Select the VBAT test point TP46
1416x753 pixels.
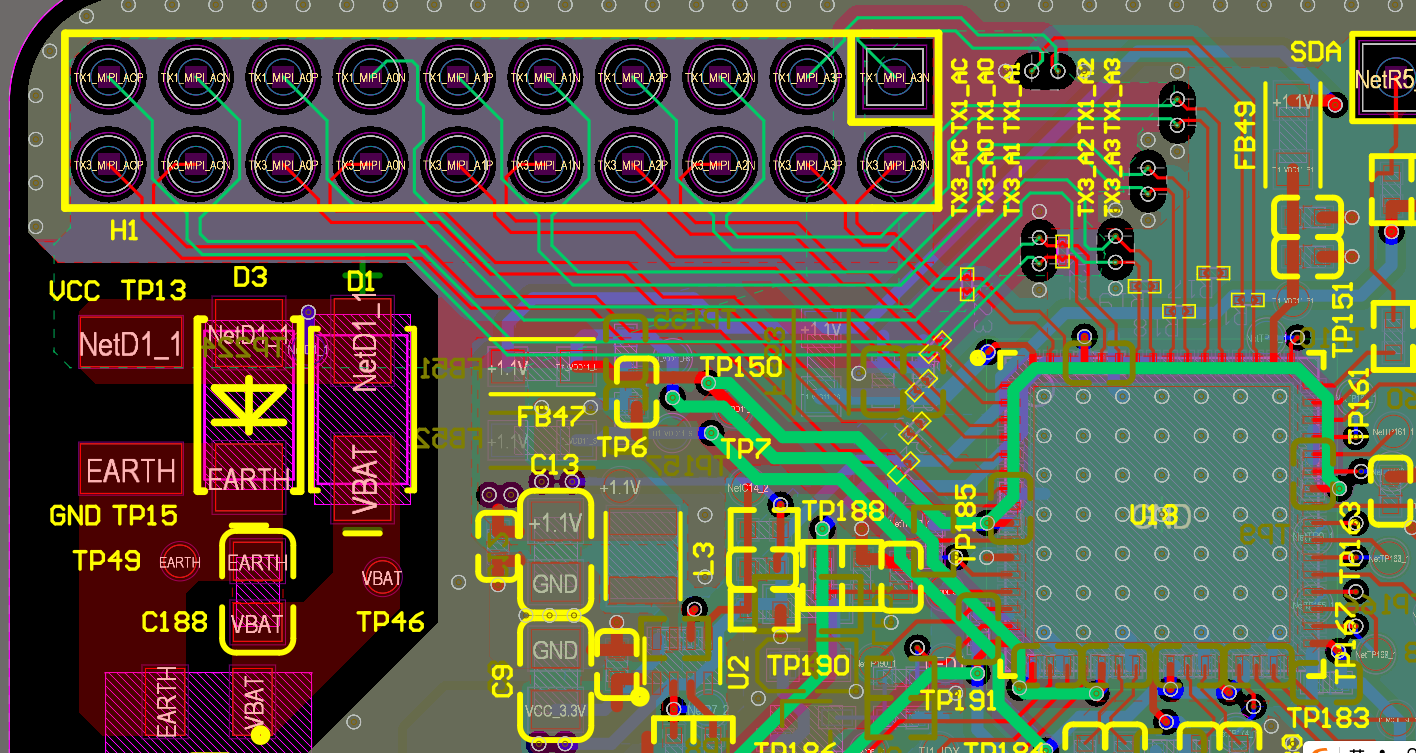[382, 577]
